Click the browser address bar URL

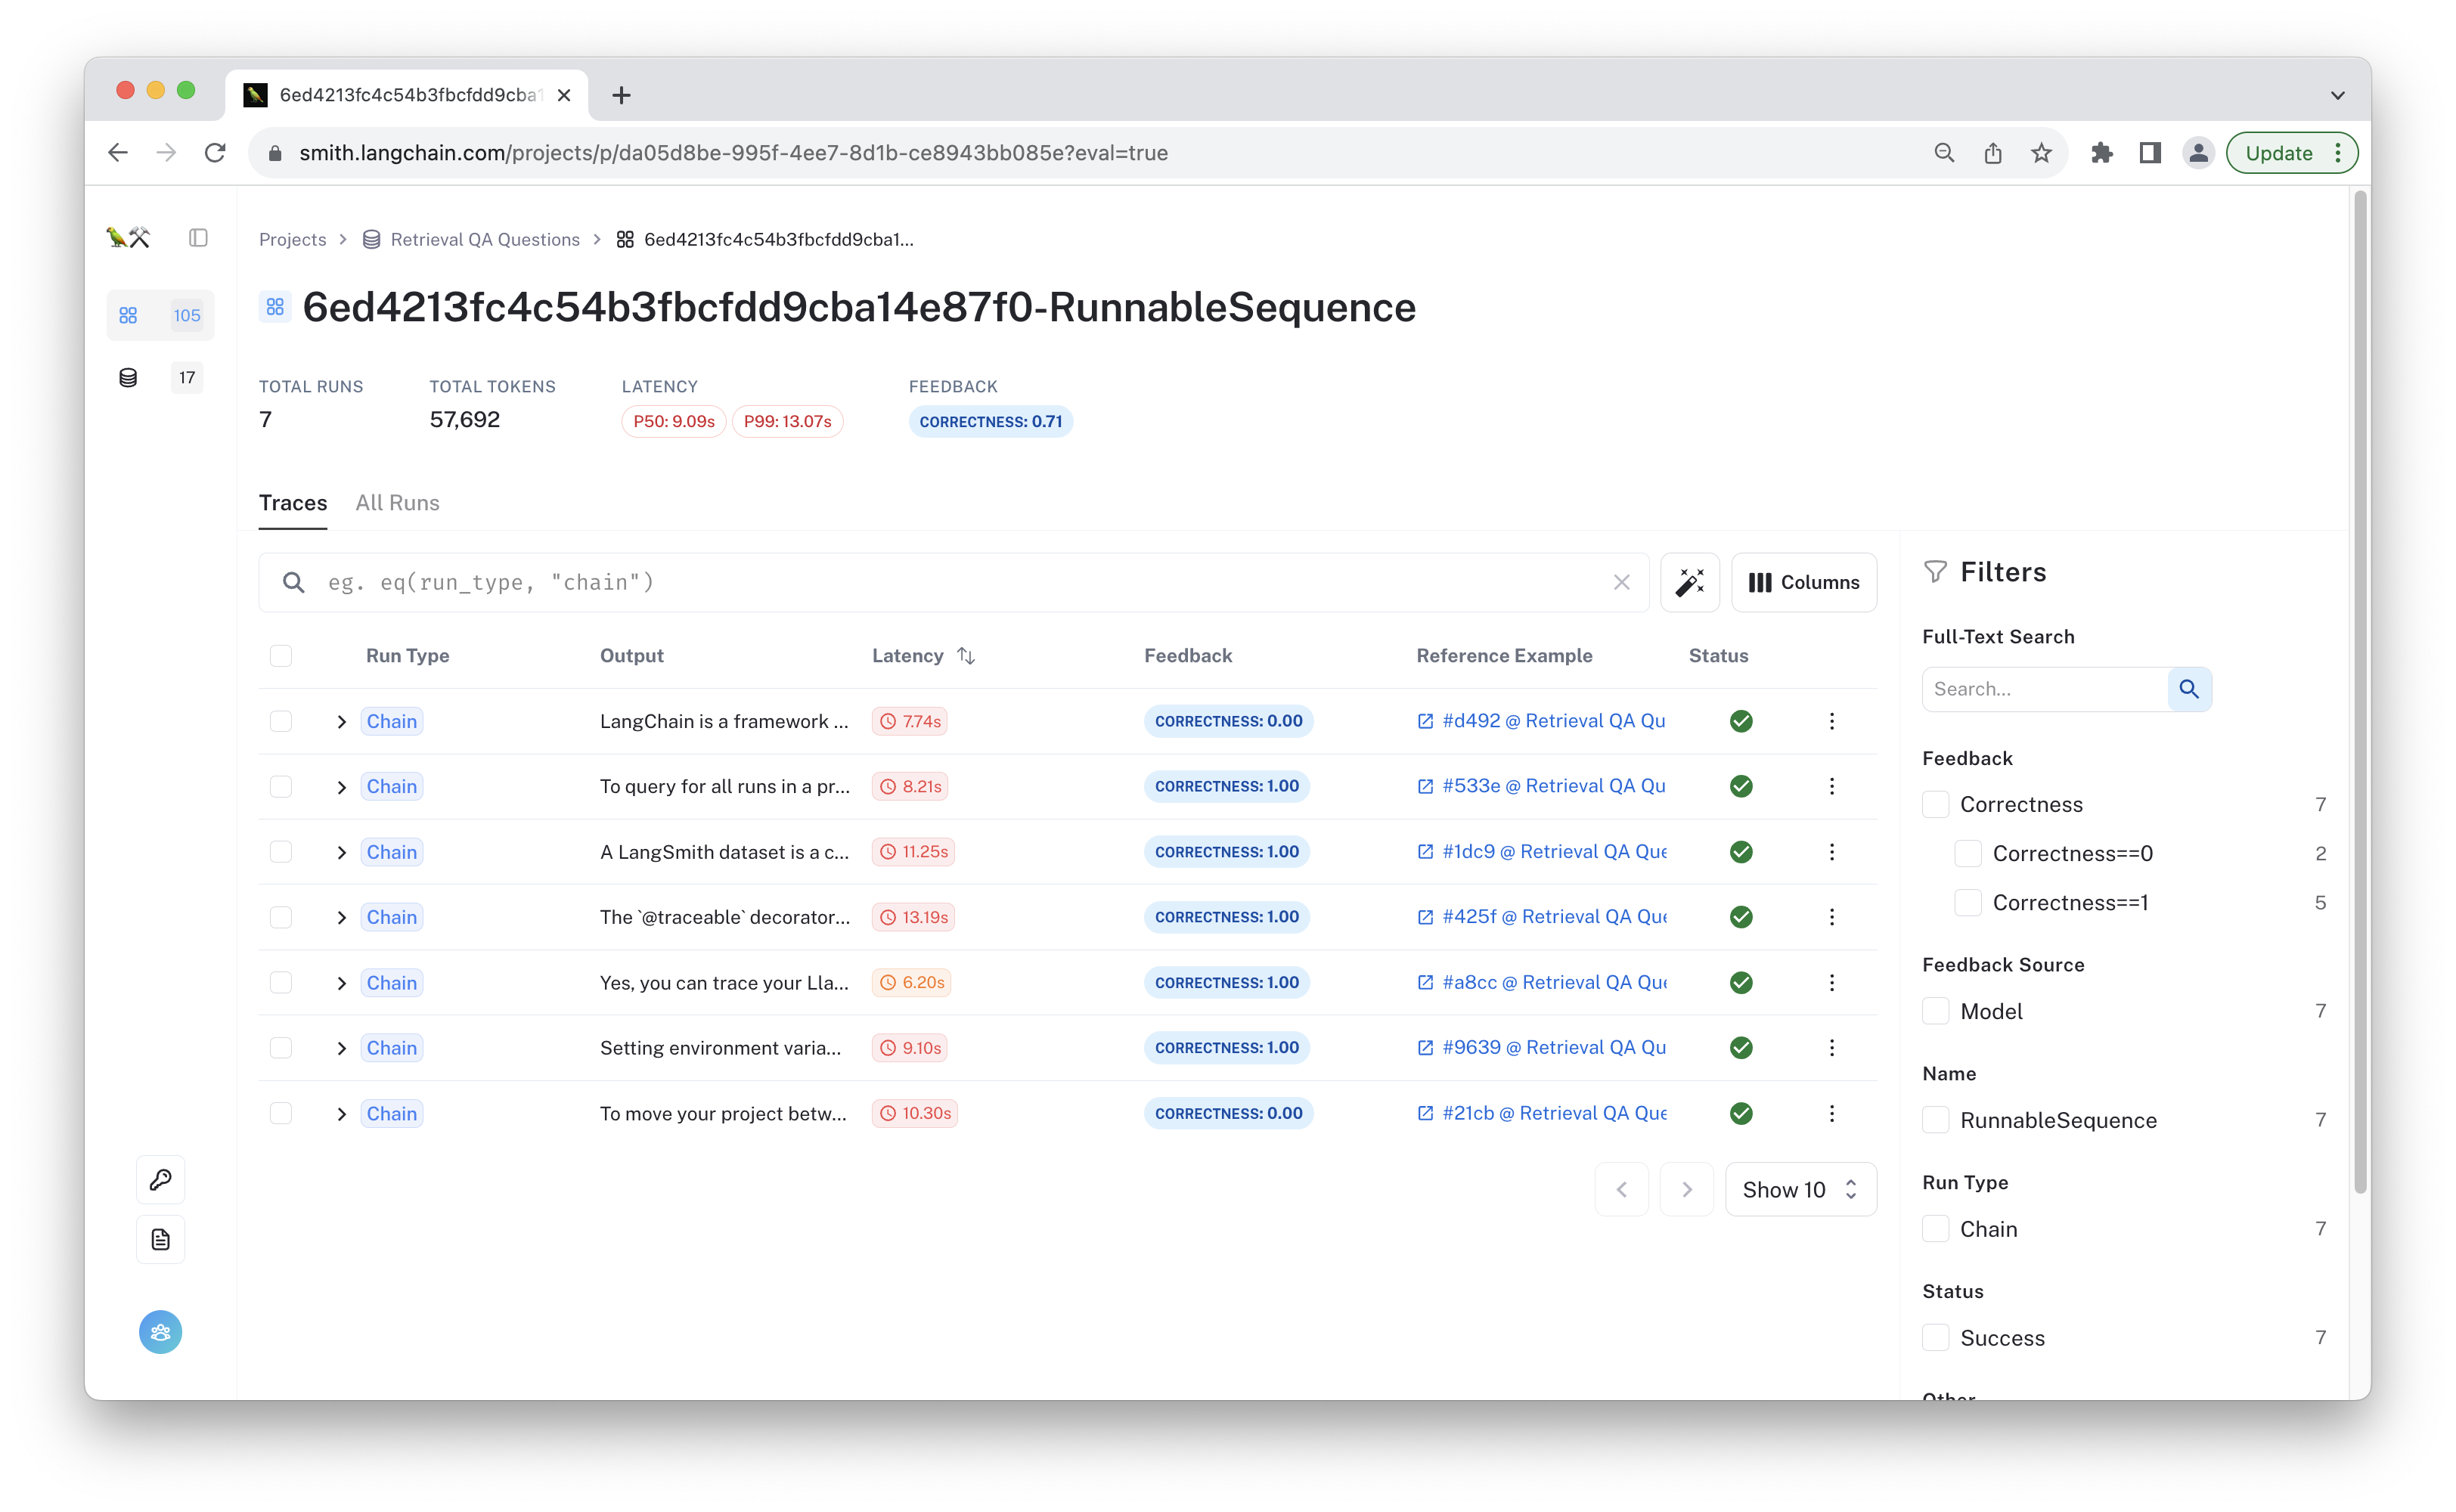click(x=733, y=153)
